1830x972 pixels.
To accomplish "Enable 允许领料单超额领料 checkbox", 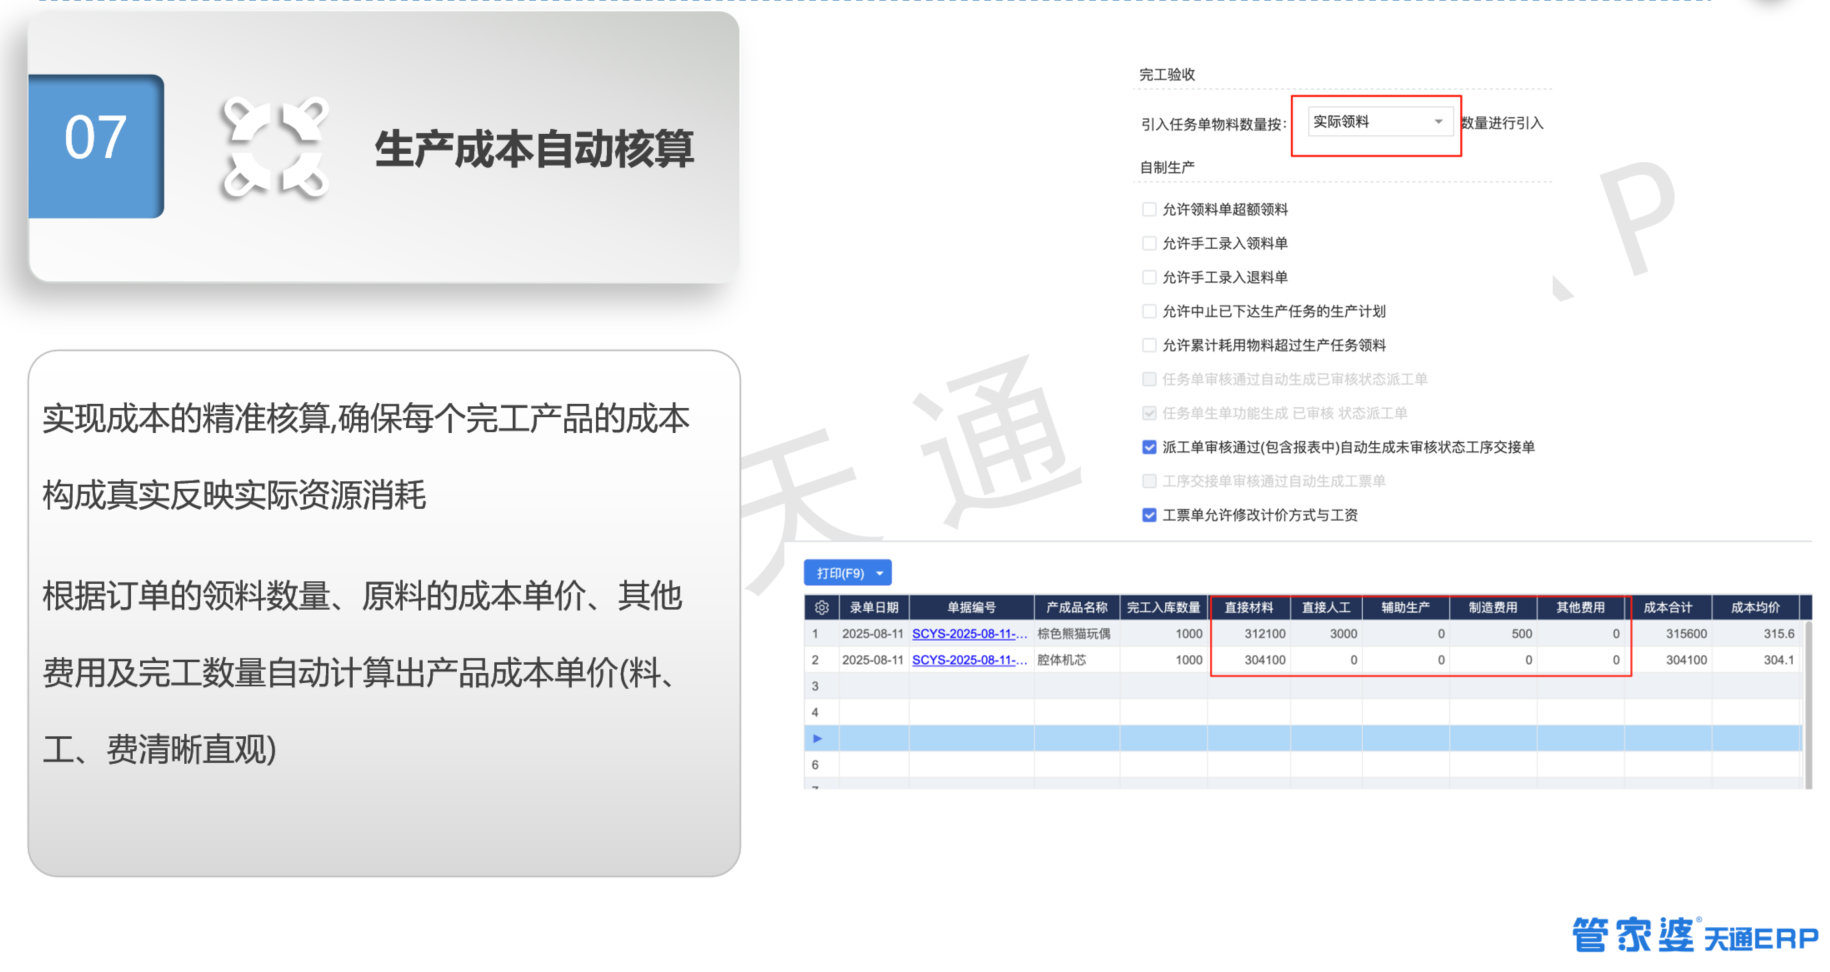I will pos(1149,209).
